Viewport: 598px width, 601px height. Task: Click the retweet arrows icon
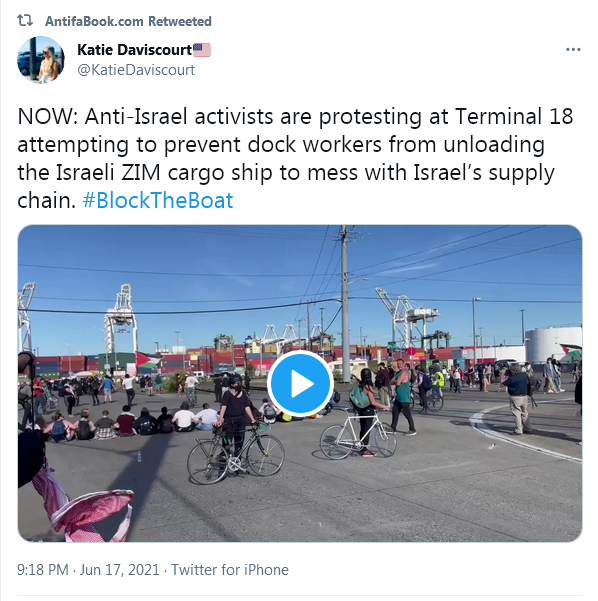(25, 20)
